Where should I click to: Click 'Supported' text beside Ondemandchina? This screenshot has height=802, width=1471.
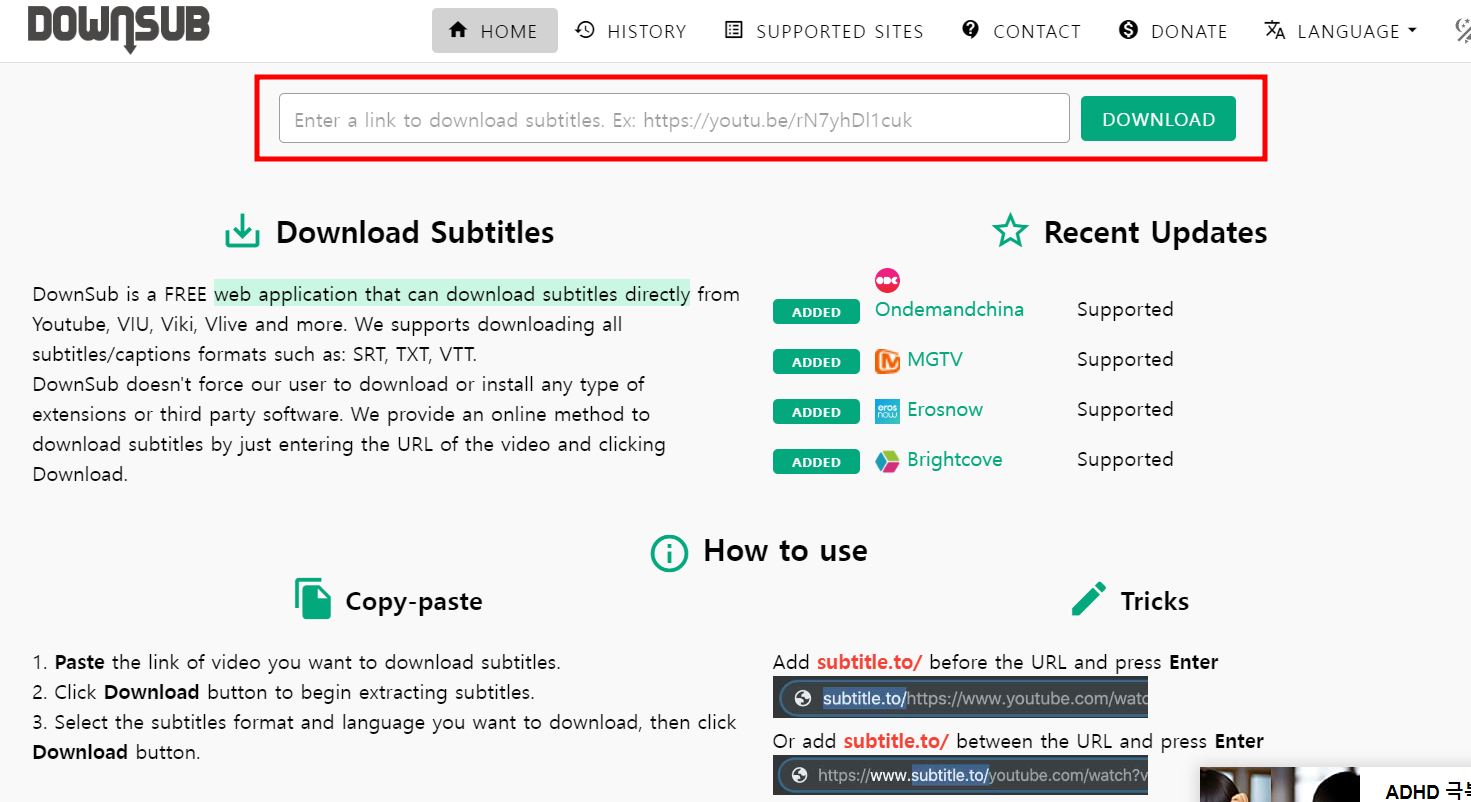pyautogui.click(x=1125, y=309)
